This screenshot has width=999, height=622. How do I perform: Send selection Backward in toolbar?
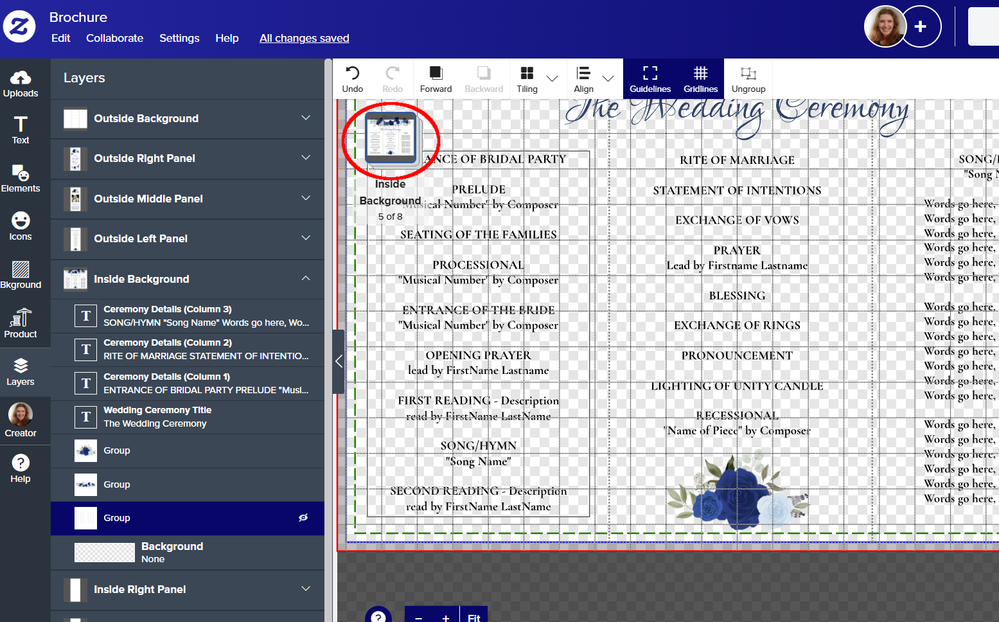484,79
